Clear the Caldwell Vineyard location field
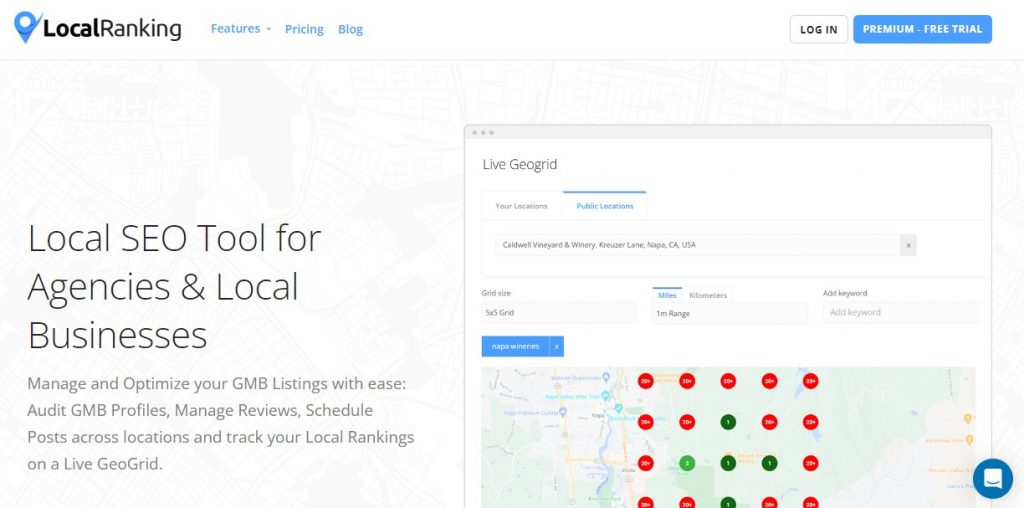1024x508 pixels. 907,245
